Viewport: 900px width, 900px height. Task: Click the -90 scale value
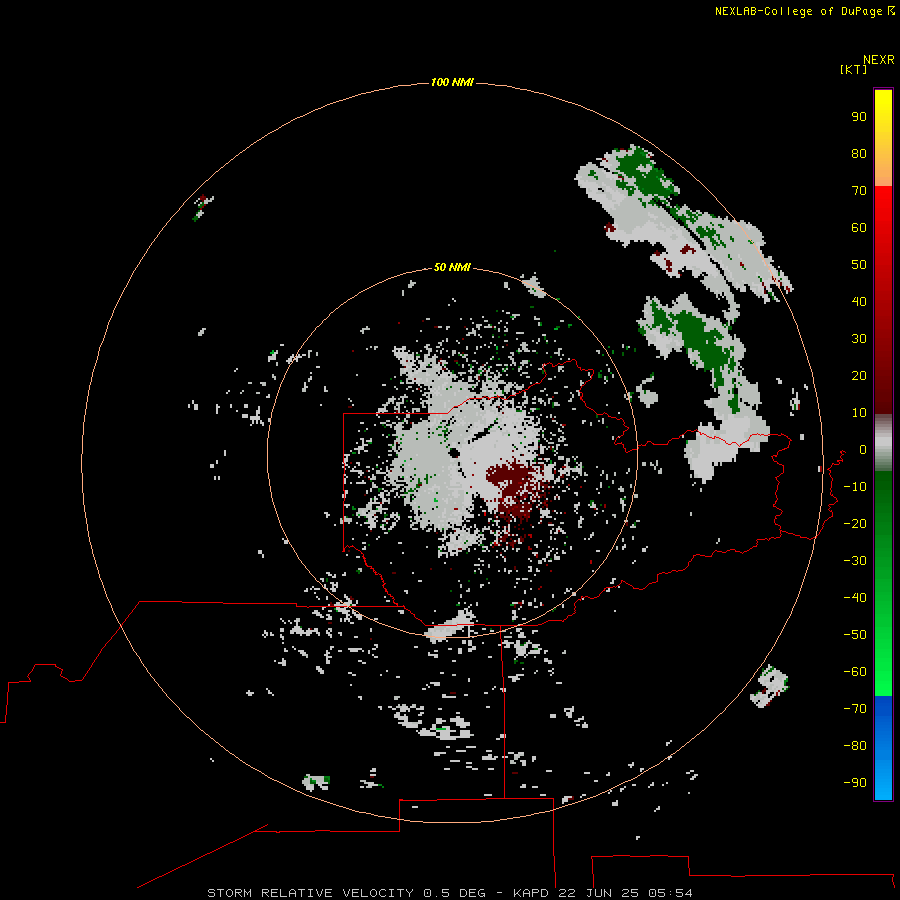[x=855, y=783]
